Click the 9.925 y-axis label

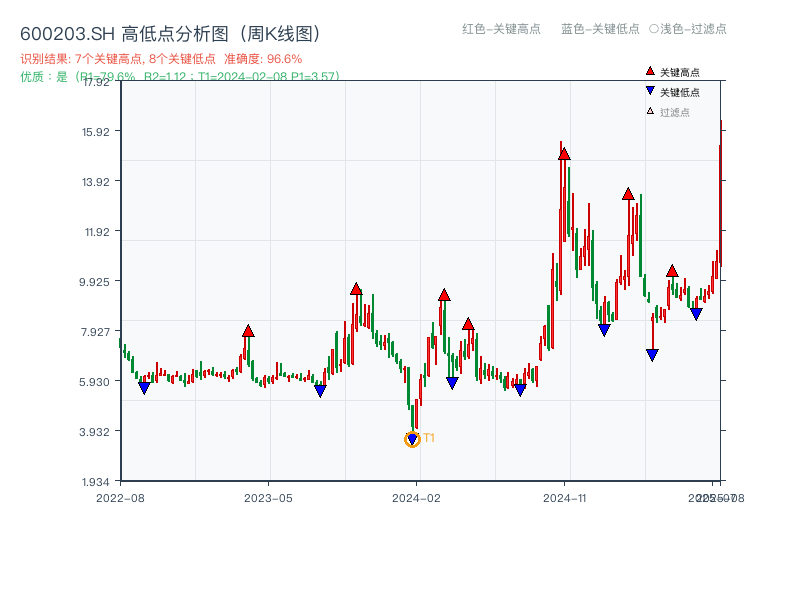pos(94,282)
